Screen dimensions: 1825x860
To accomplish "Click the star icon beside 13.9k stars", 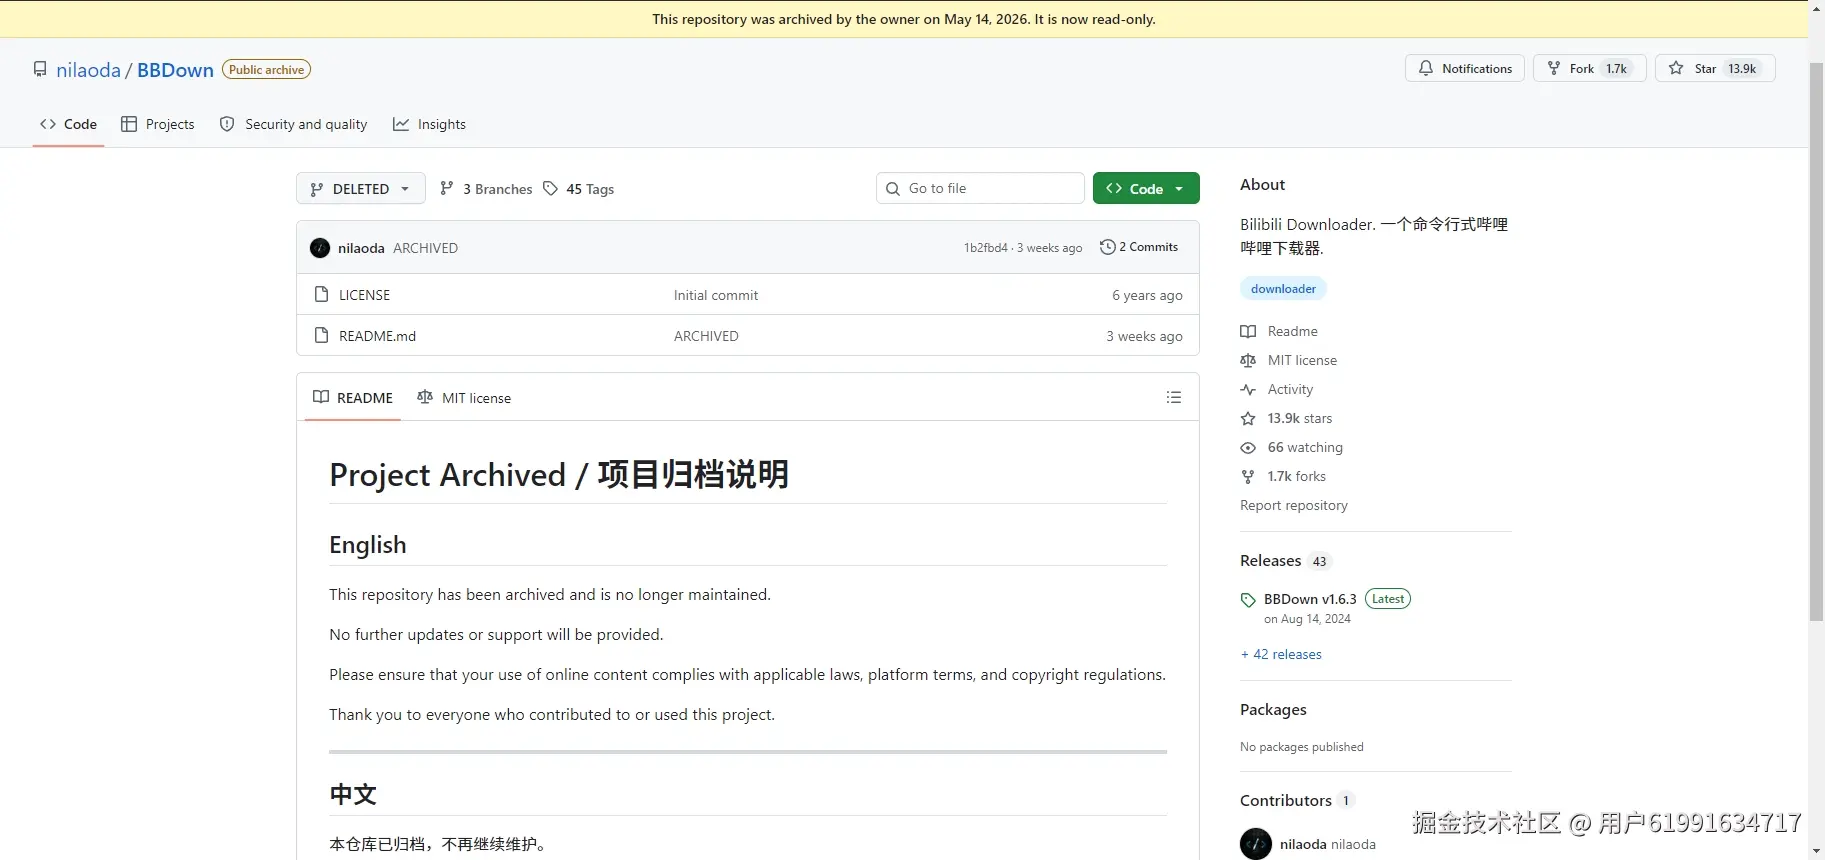I will (1248, 418).
